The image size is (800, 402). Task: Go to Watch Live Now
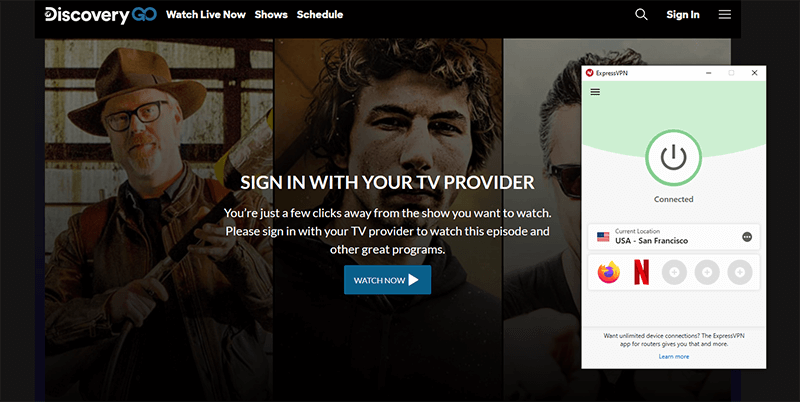[206, 15]
